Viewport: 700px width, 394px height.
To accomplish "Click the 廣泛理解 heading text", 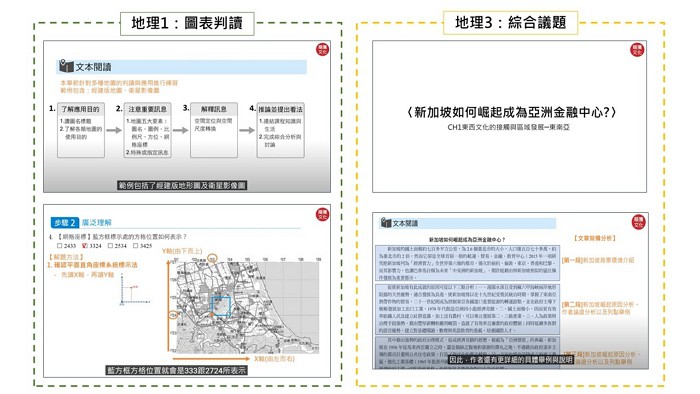I will tap(96, 222).
